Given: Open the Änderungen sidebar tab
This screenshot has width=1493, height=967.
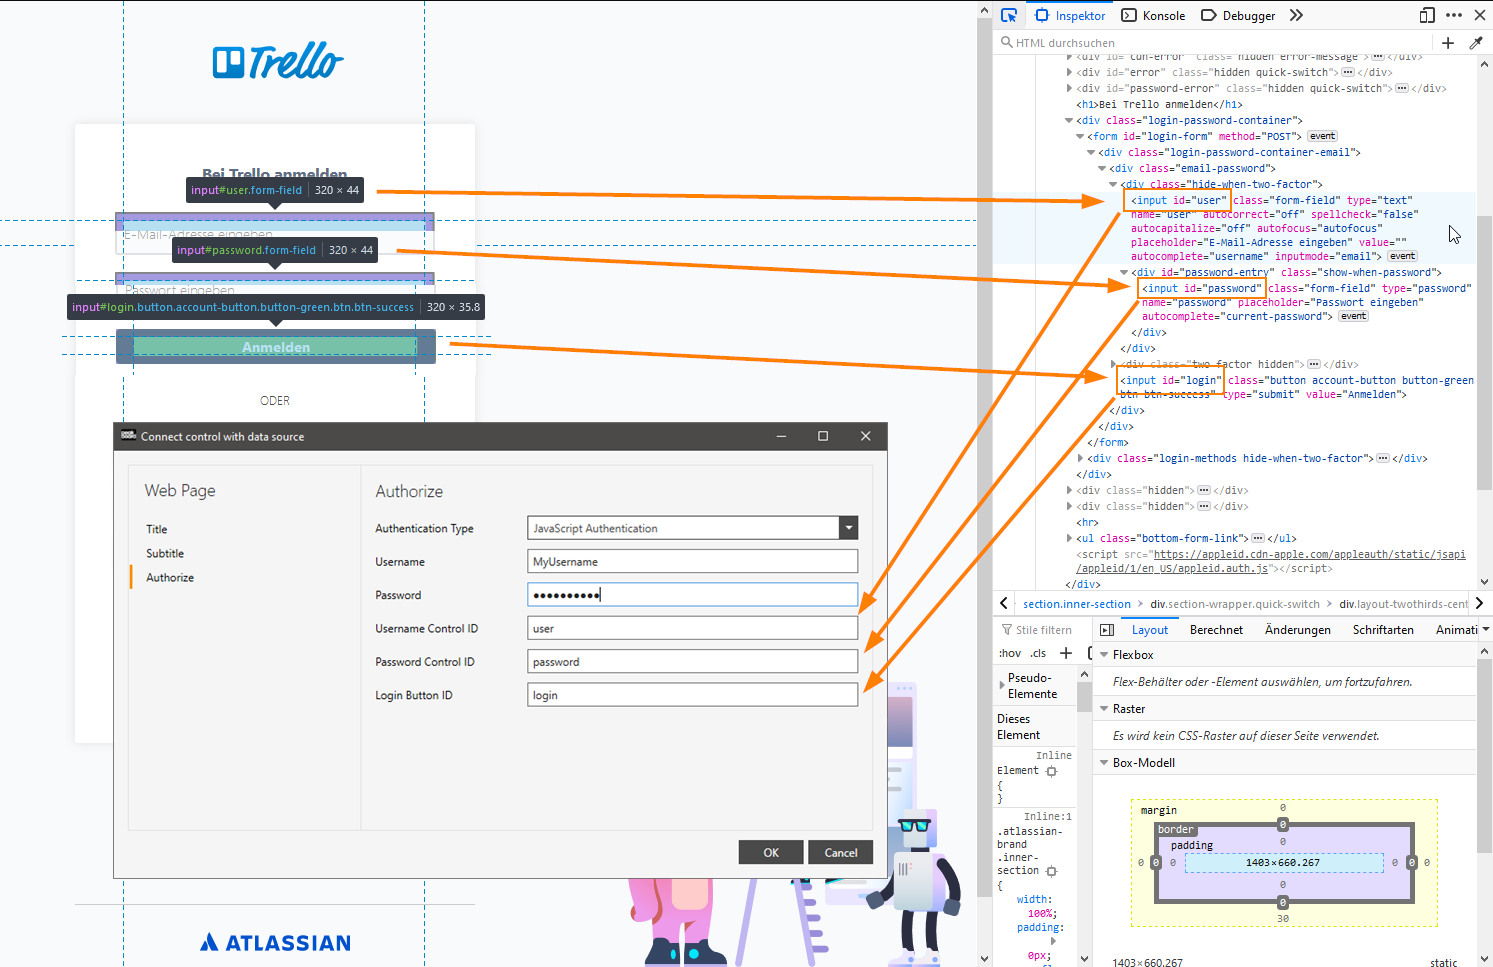Looking at the screenshot, I should [x=1298, y=630].
